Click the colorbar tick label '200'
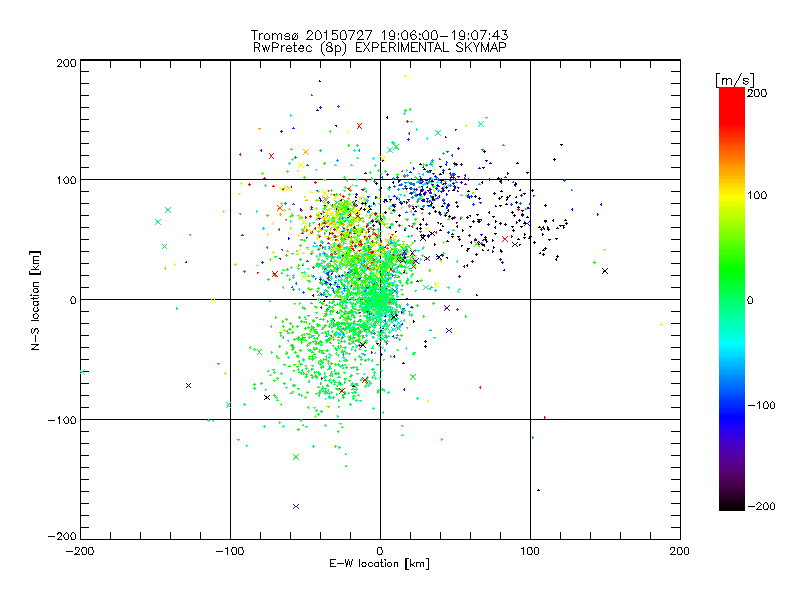This screenshot has width=800, height=600. pyautogui.click(x=757, y=93)
